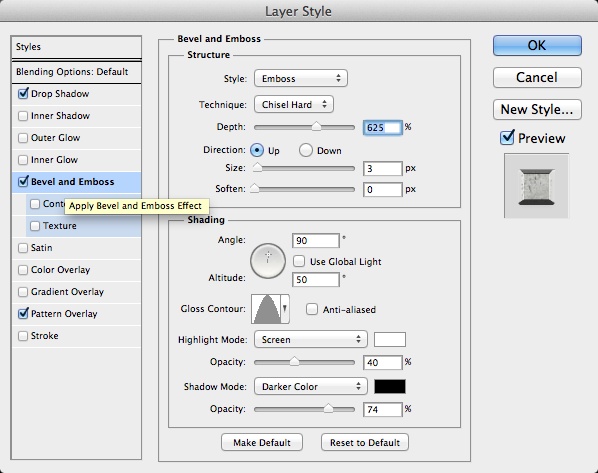Select Blending Options: Default

(x=77, y=72)
